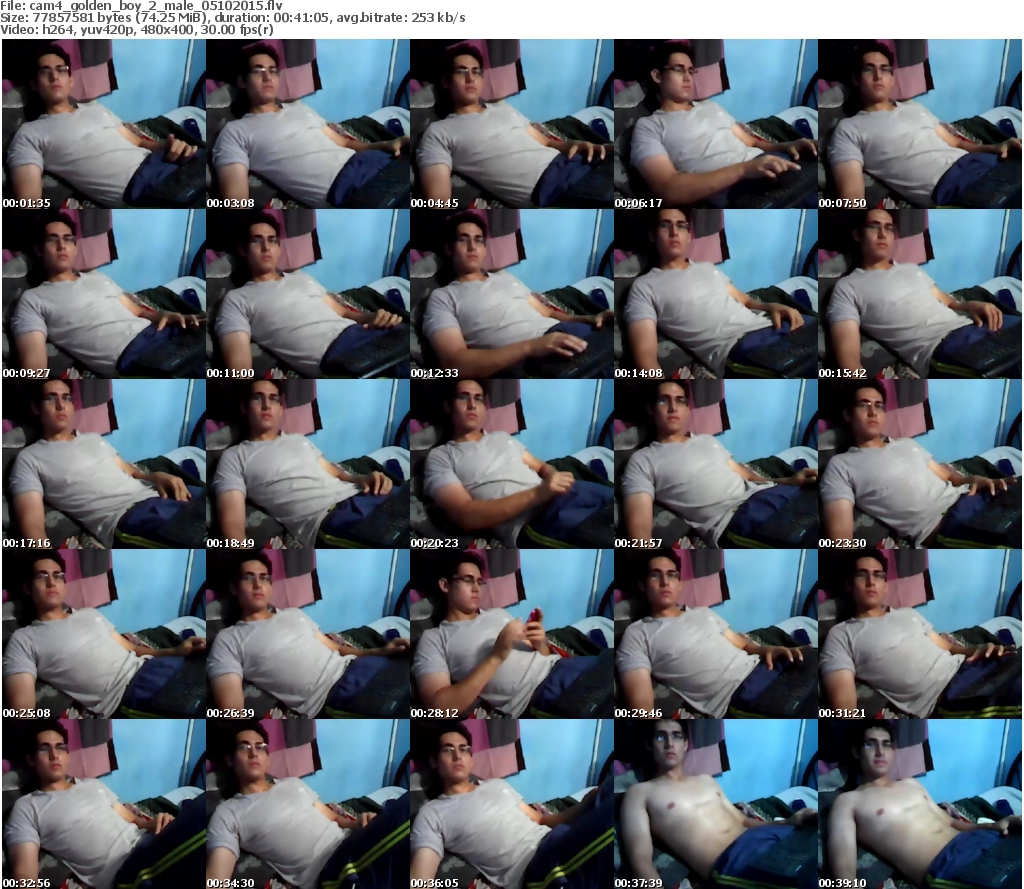This screenshot has width=1024, height=889.
Task: Select the thumbnail stamped 00:03:08
Action: click(308, 124)
